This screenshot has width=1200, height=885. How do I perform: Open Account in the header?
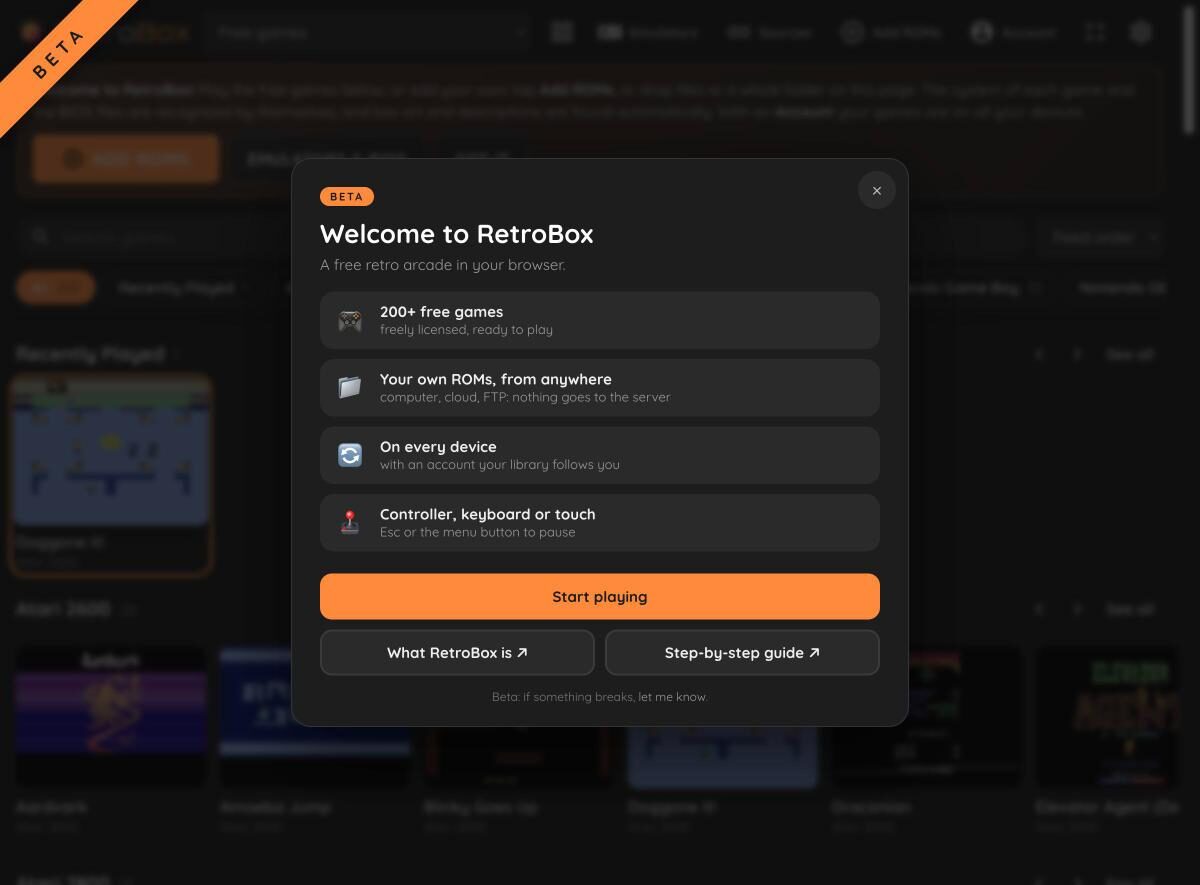tap(1013, 32)
